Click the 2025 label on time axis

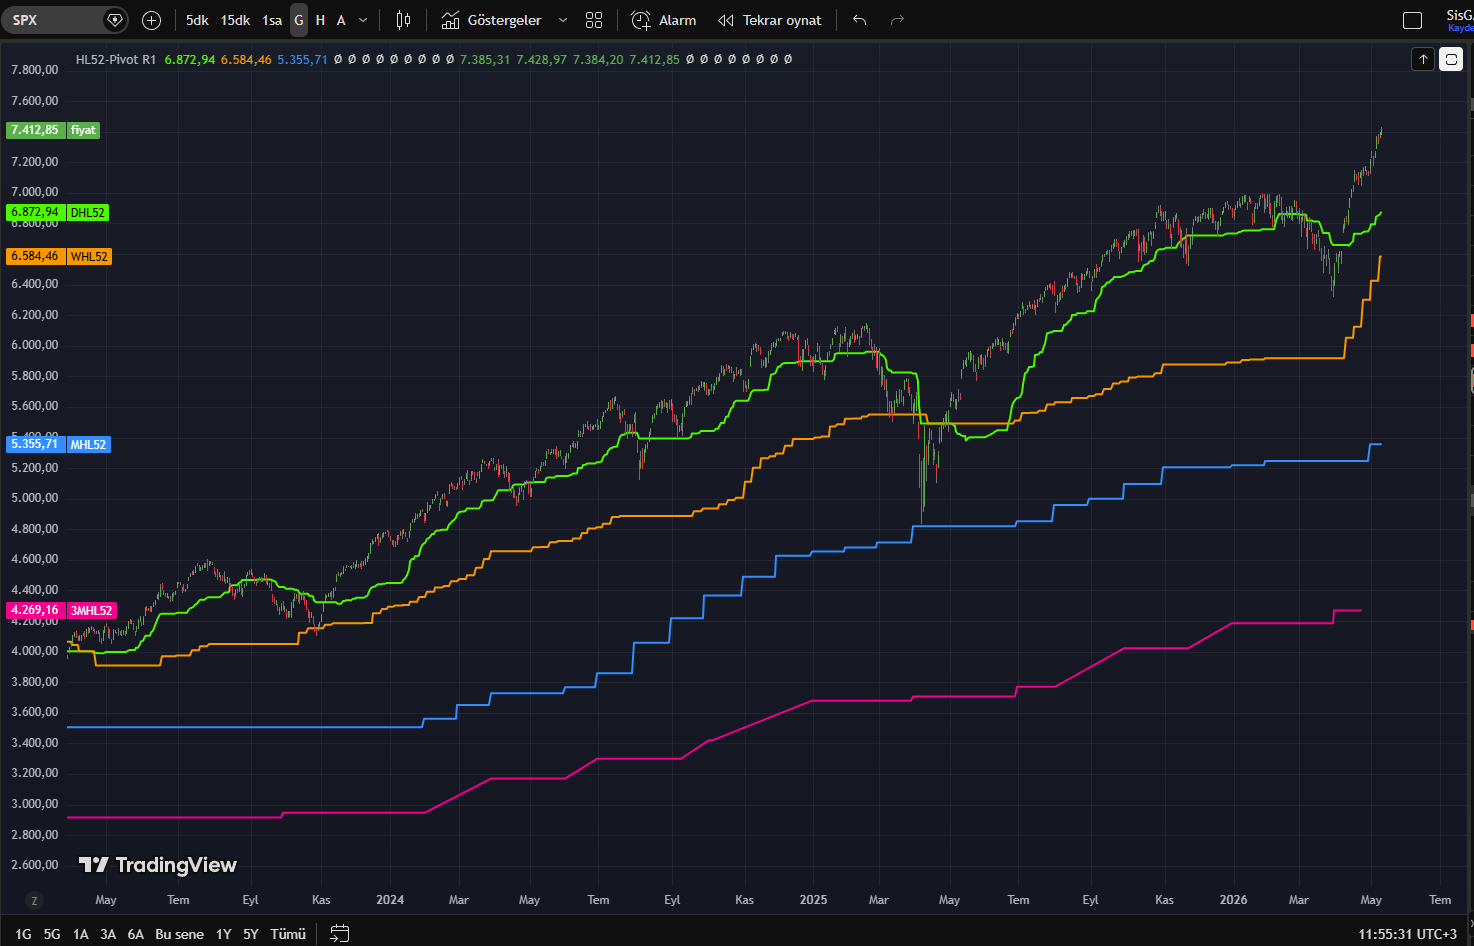(814, 900)
